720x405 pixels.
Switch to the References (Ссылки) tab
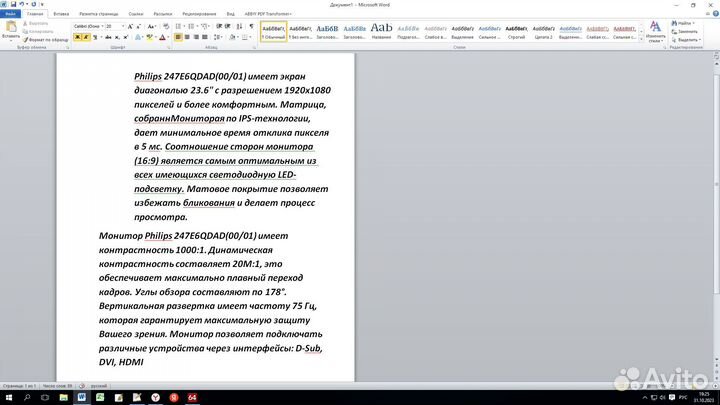point(136,14)
